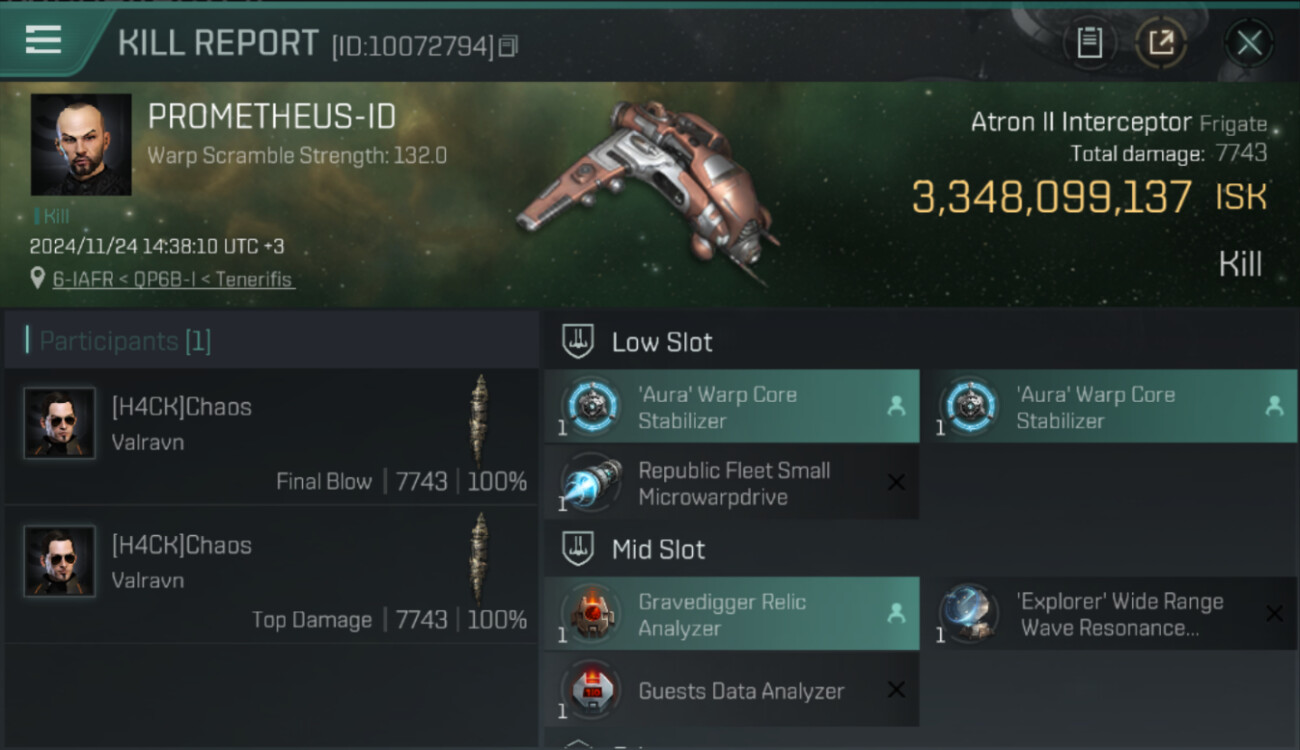Screen dimensions: 1300x750
Task: Click the clipboard report icon
Action: 1089,43
